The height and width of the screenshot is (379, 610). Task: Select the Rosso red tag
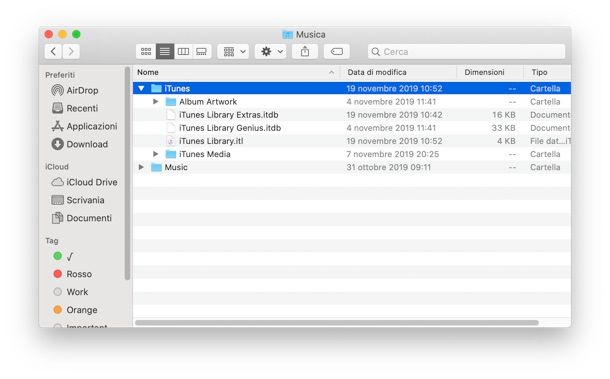pyautogui.click(x=72, y=274)
